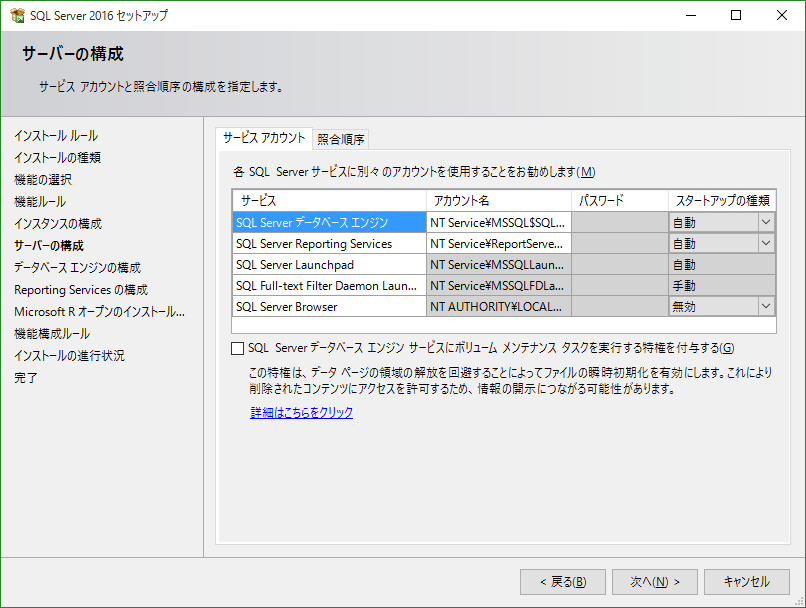This screenshot has width=806, height=608.
Task: Click account name field for SQL Server データベース エンジン
Action: point(498,223)
